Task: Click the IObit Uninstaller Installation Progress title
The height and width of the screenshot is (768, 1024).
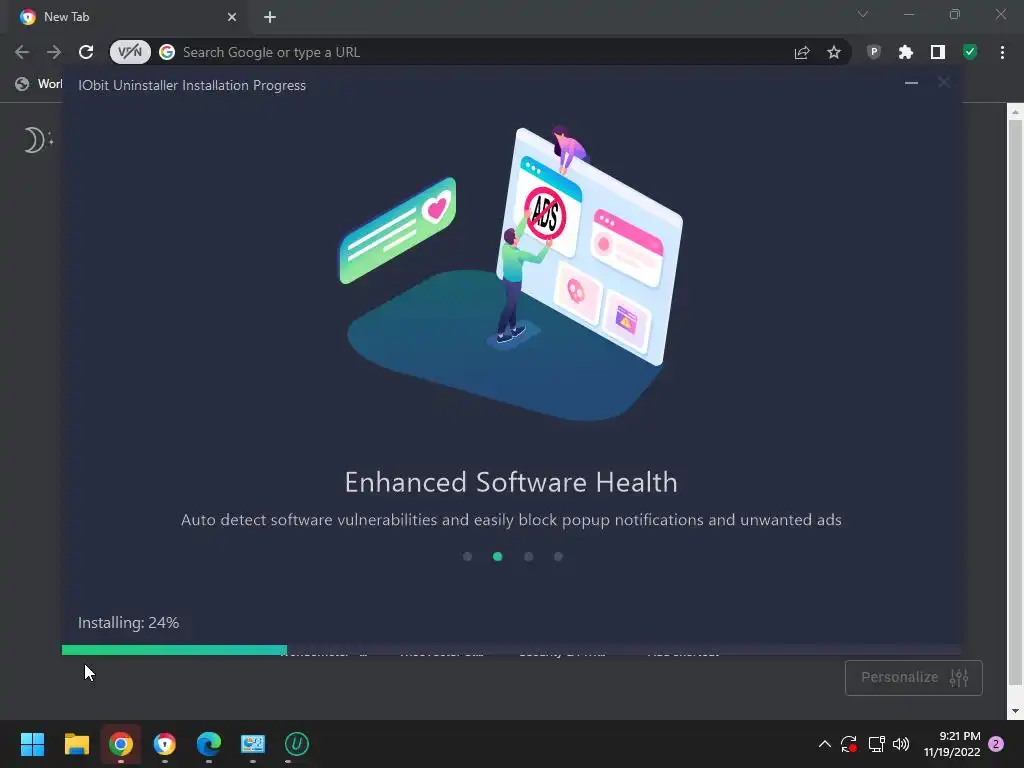Action: coord(192,86)
